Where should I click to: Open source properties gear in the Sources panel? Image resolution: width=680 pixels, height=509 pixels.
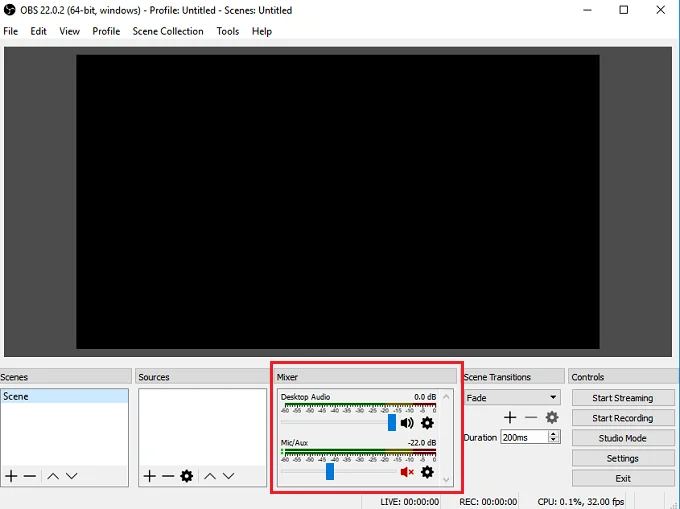pos(186,476)
